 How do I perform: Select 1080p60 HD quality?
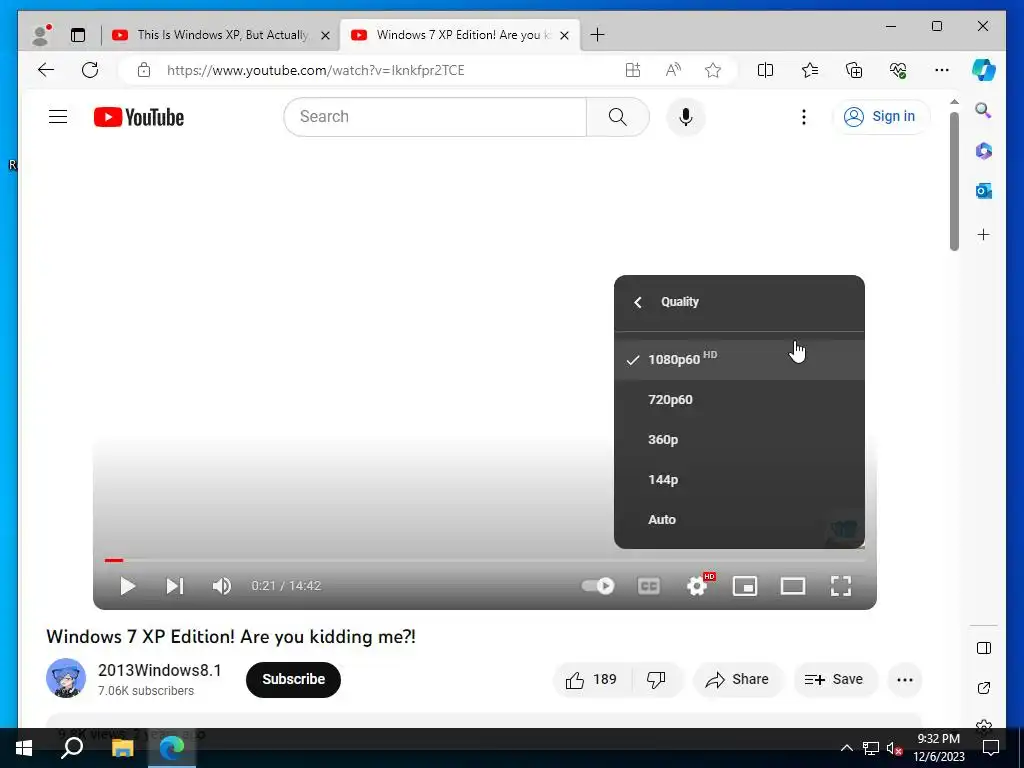click(739, 360)
